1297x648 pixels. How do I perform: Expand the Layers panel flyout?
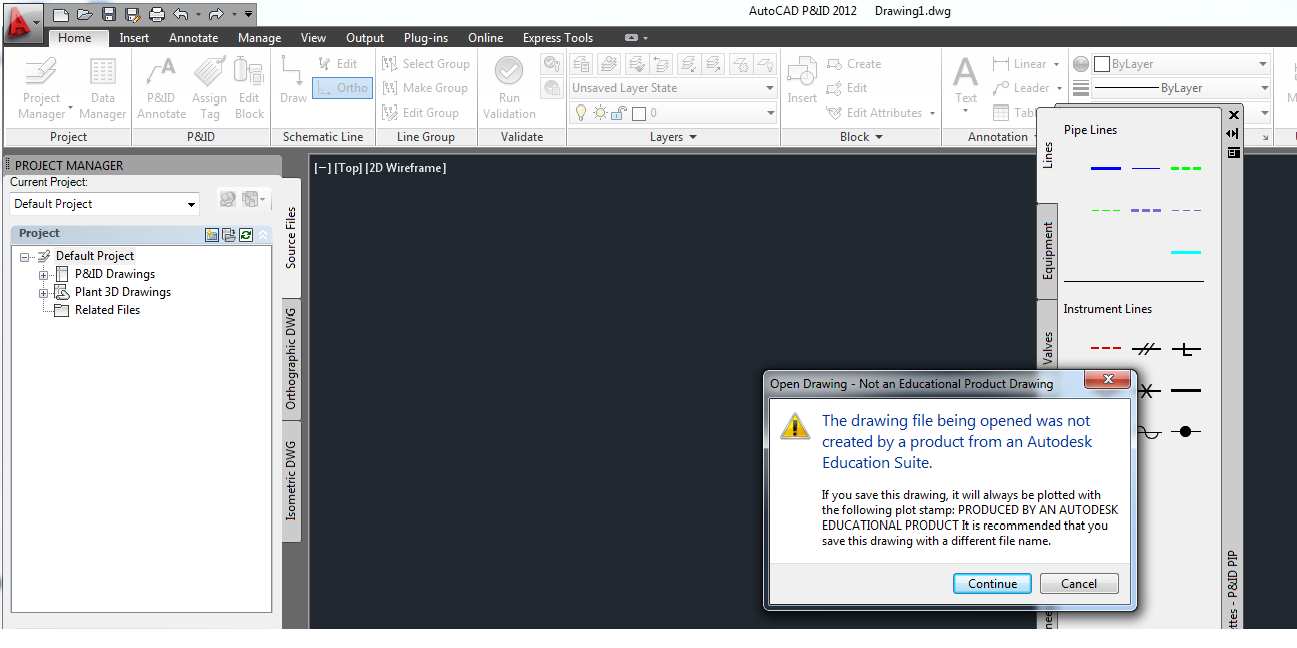click(672, 137)
